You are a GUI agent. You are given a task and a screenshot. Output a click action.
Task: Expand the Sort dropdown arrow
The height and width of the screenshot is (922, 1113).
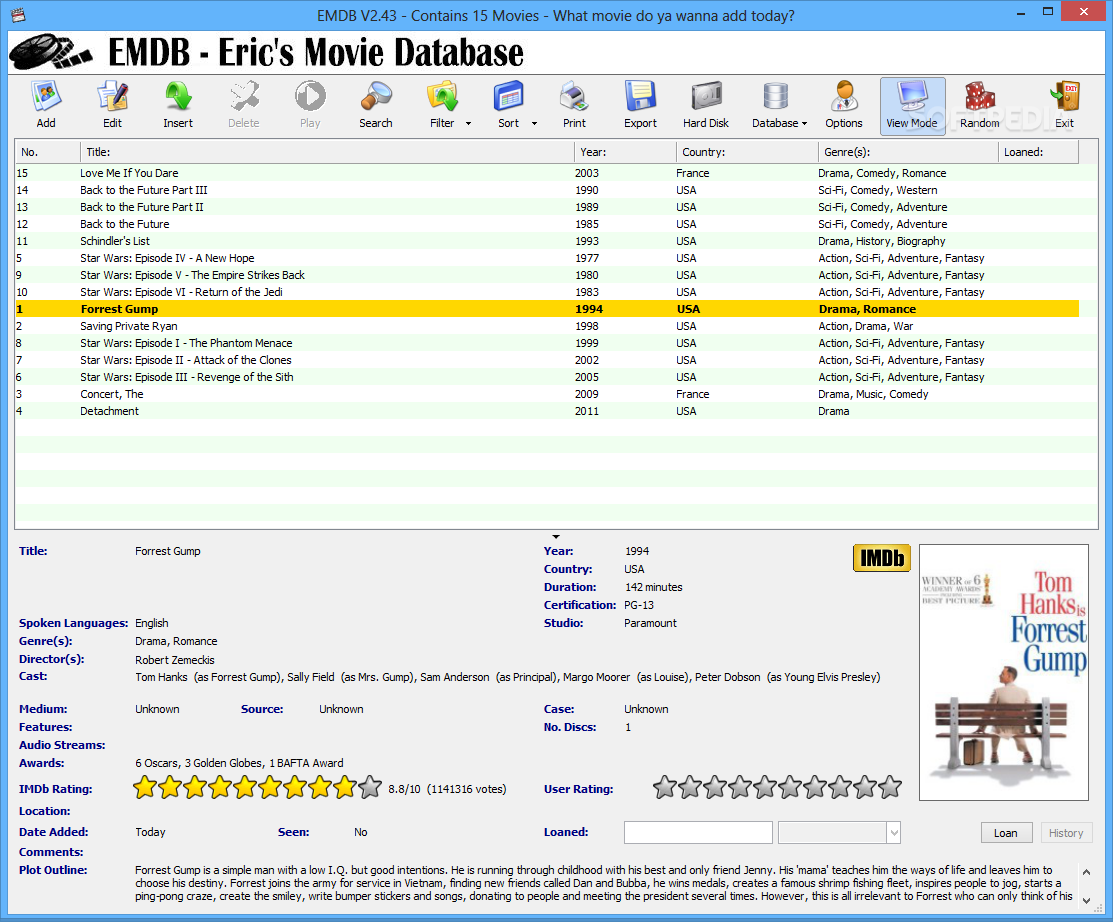pos(534,124)
